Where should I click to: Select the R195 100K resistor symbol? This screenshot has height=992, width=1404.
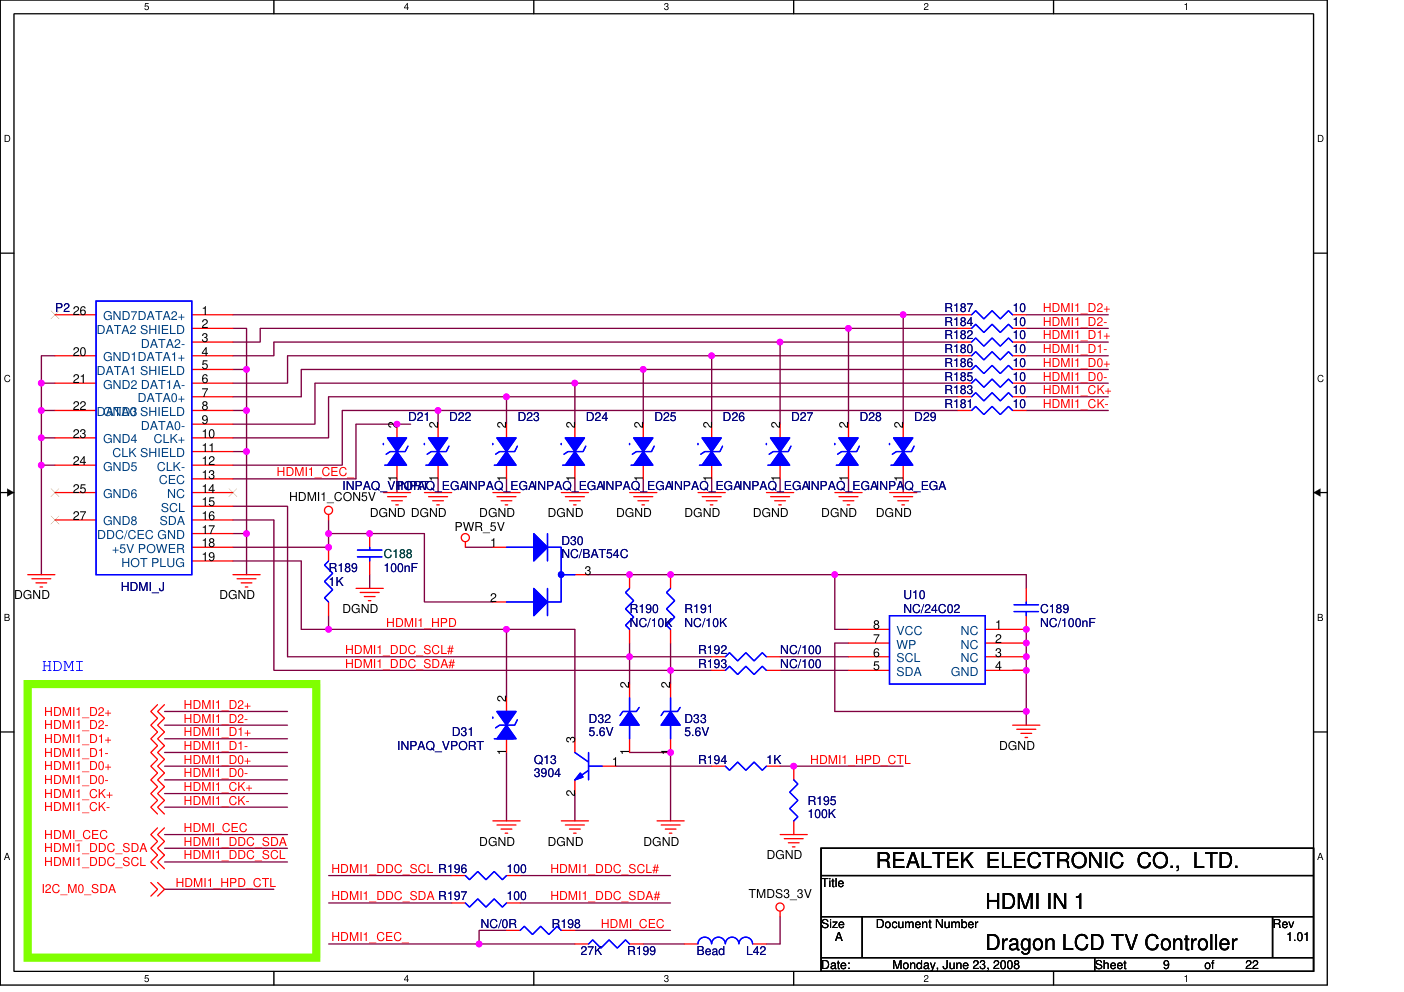coord(794,801)
